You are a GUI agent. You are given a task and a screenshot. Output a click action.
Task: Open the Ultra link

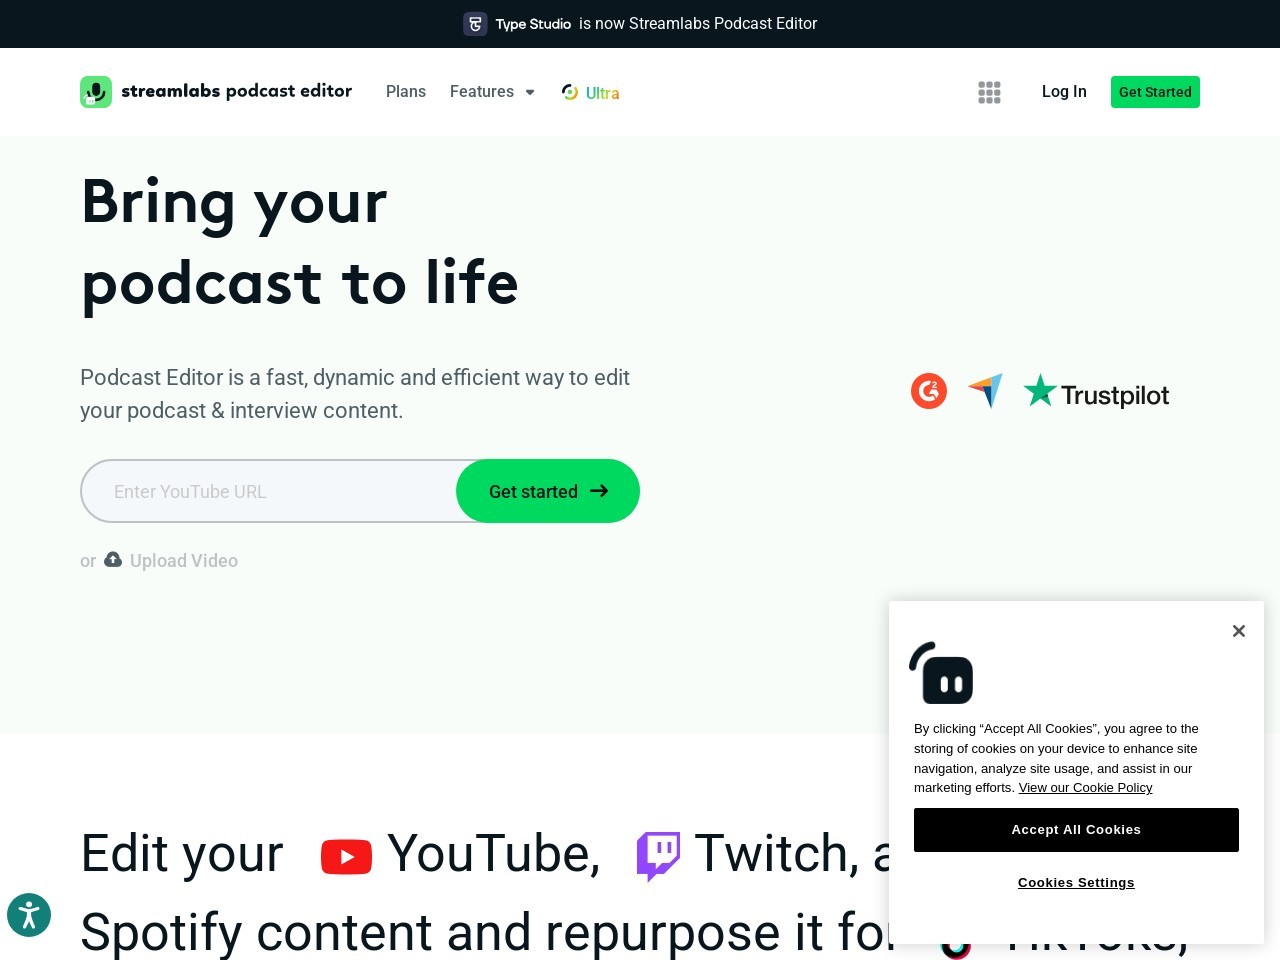591,92
